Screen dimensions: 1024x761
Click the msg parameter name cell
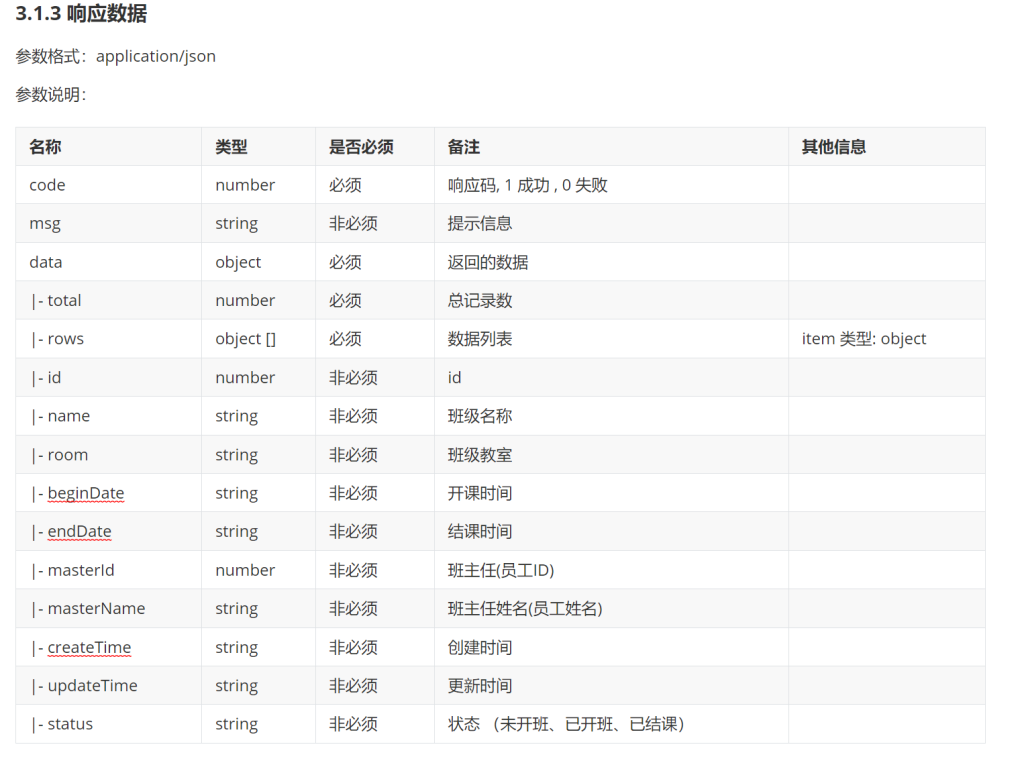45,224
